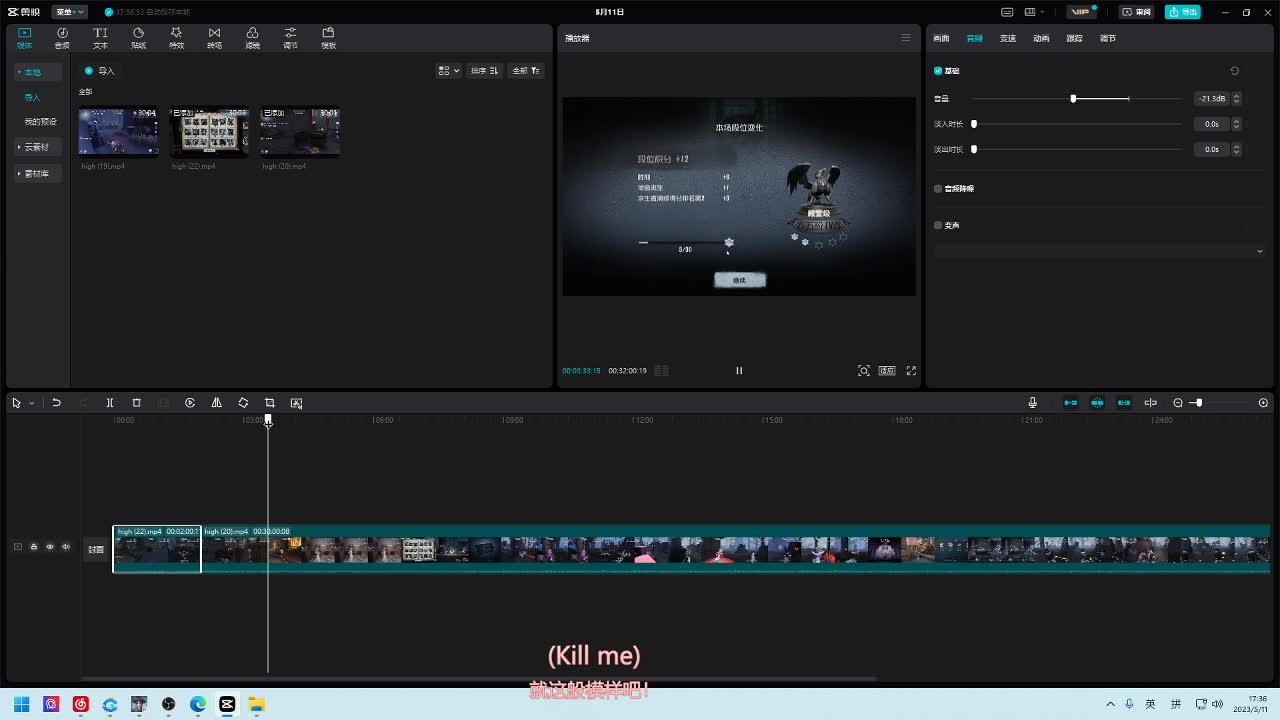Screen dimensions: 1280x720
Task: Expand the 云素材 (Cloud material) section
Action: [x=38, y=147]
